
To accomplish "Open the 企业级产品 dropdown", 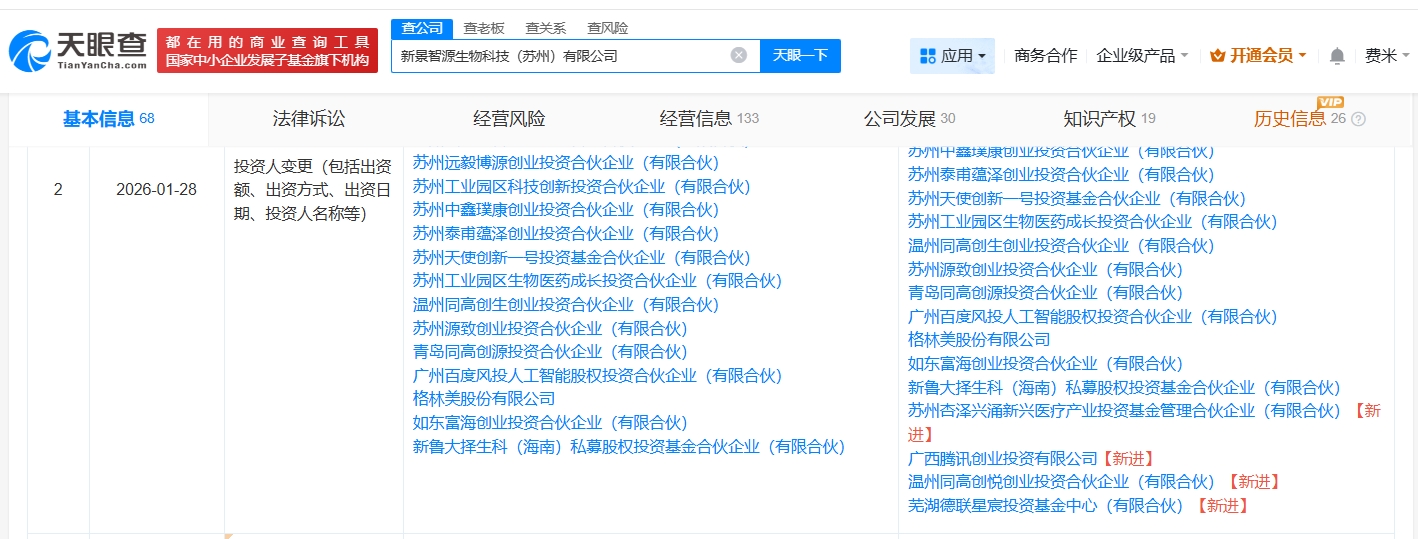I will click(1142, 56).
